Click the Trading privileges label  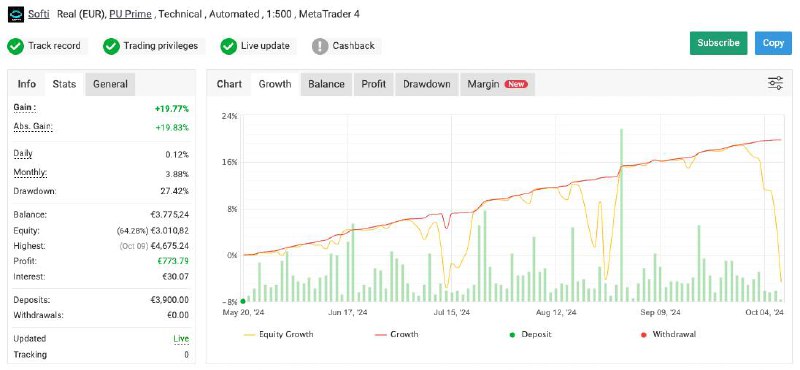(x=161, y=46)
